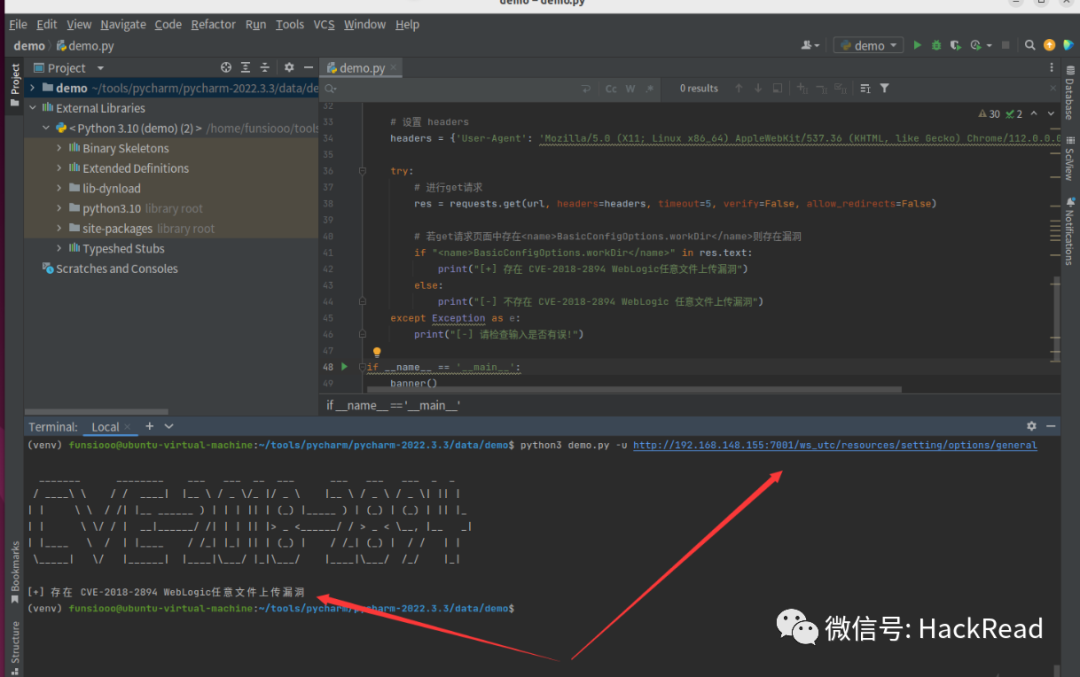Click Expand All icon in Project panel

tap(245, 67)
